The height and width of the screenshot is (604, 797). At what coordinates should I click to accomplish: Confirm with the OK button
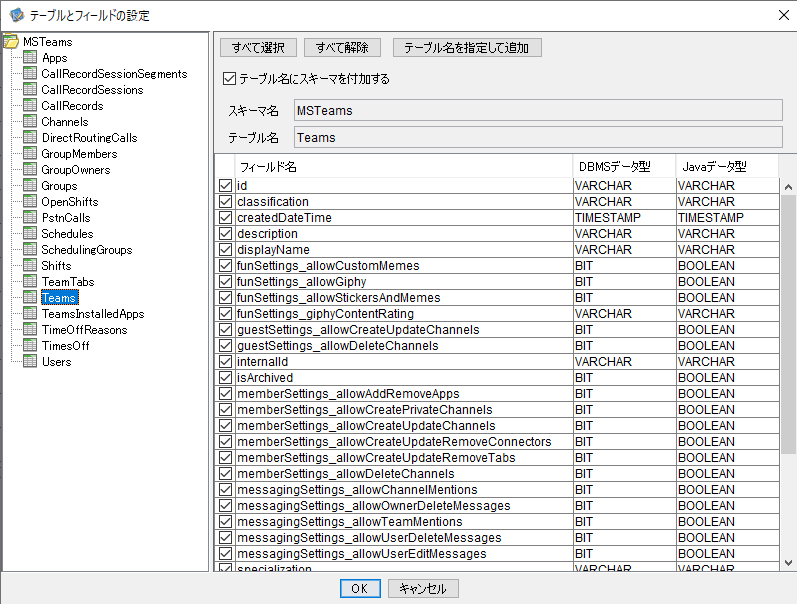[360, 588]
